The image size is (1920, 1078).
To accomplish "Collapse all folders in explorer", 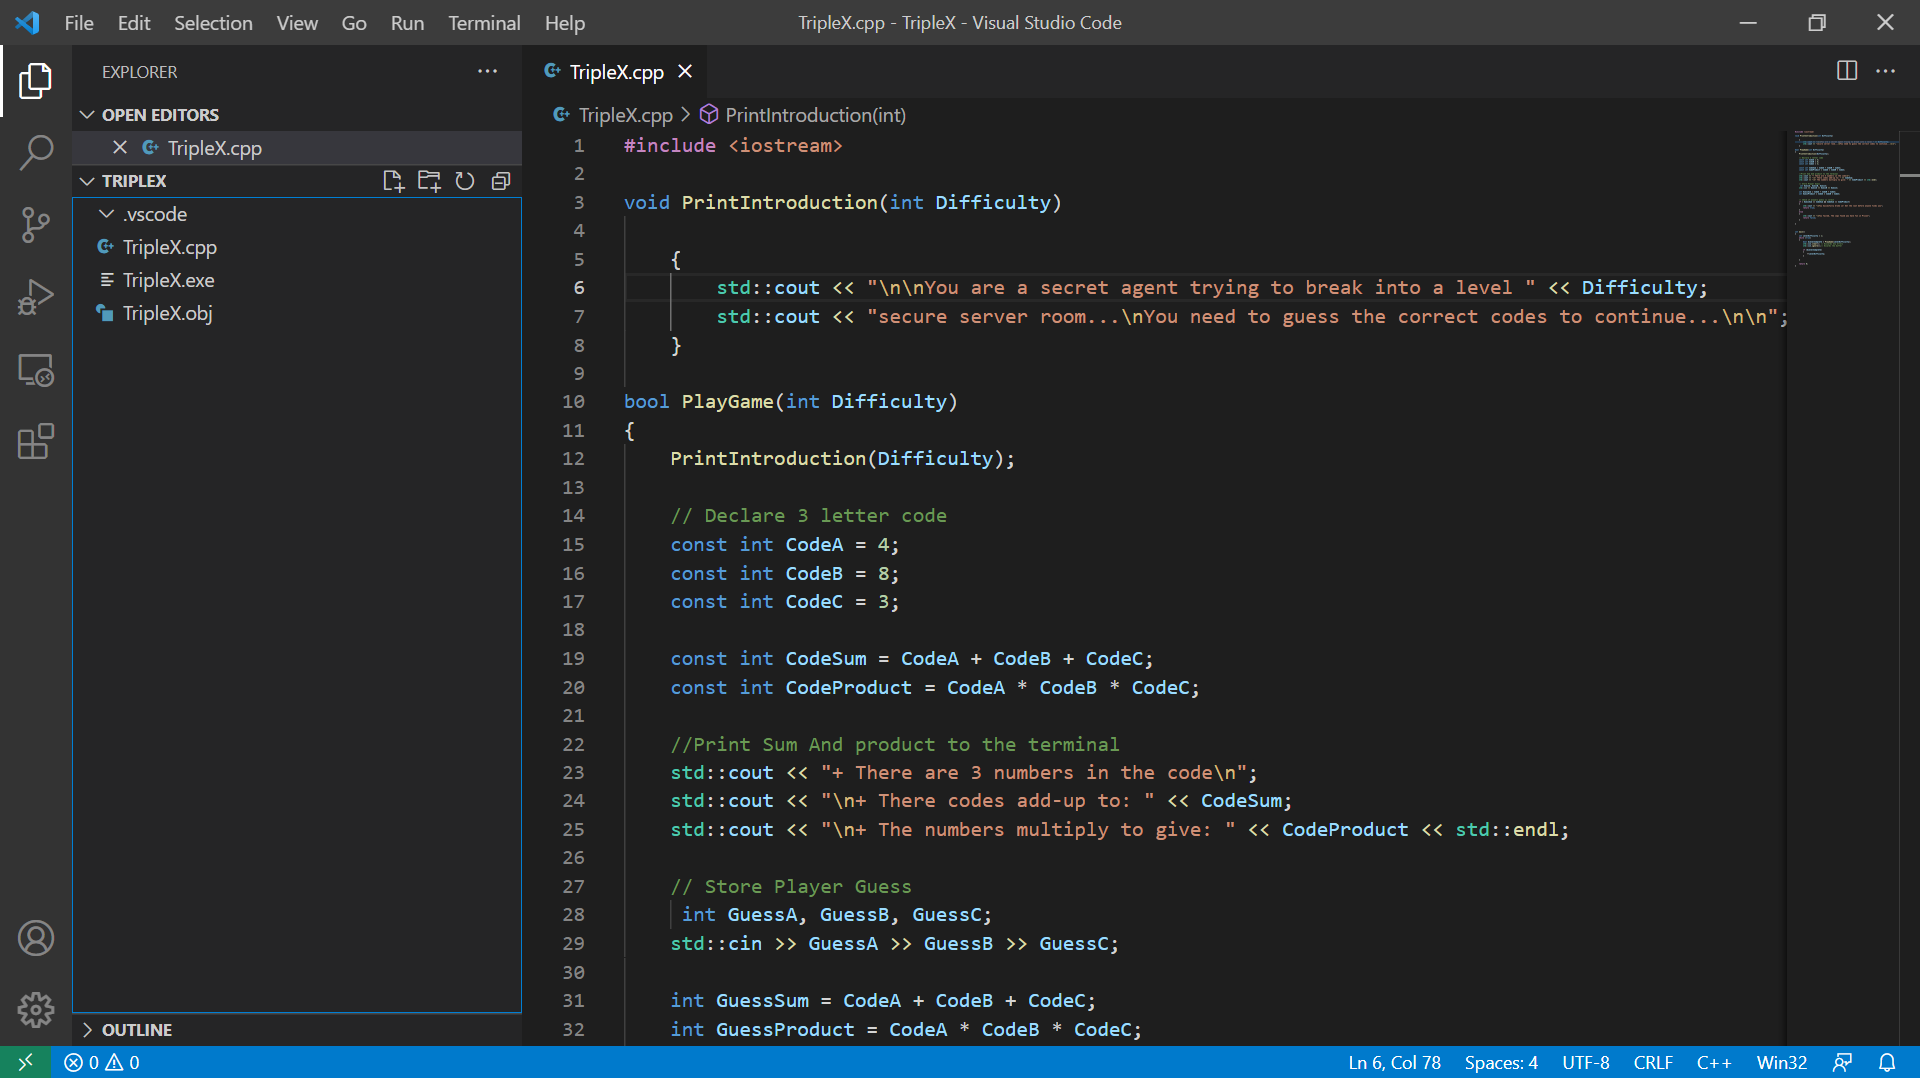I will pyautogui.click(x=501, y=181).
